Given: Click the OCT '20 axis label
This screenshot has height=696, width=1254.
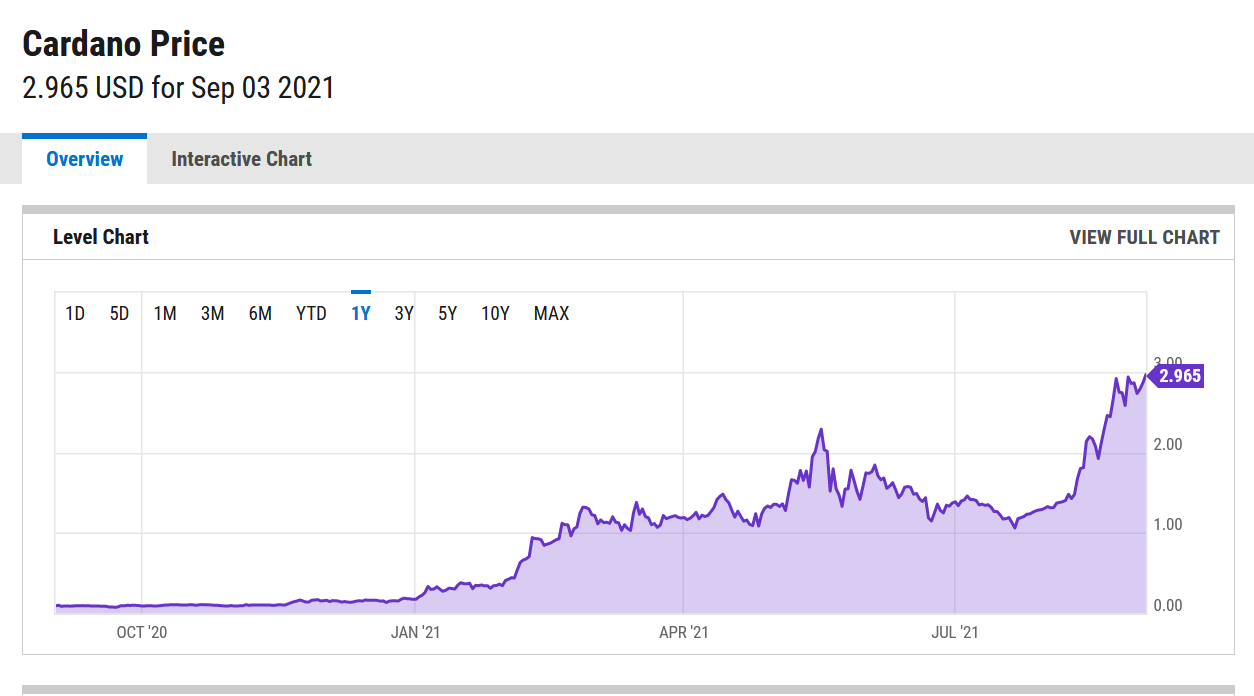Looking at the screenshot, I should point(142,632).
